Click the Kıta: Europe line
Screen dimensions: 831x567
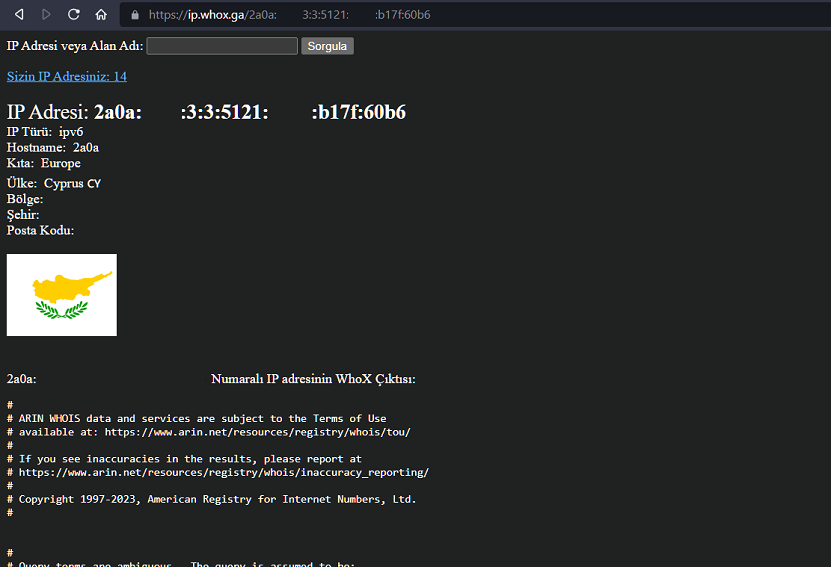point(43,163)
